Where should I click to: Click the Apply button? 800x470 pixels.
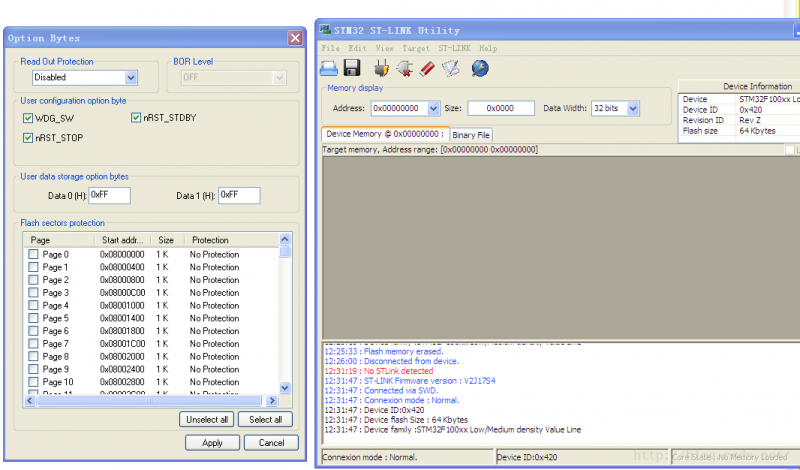click(x=212, y=442)
